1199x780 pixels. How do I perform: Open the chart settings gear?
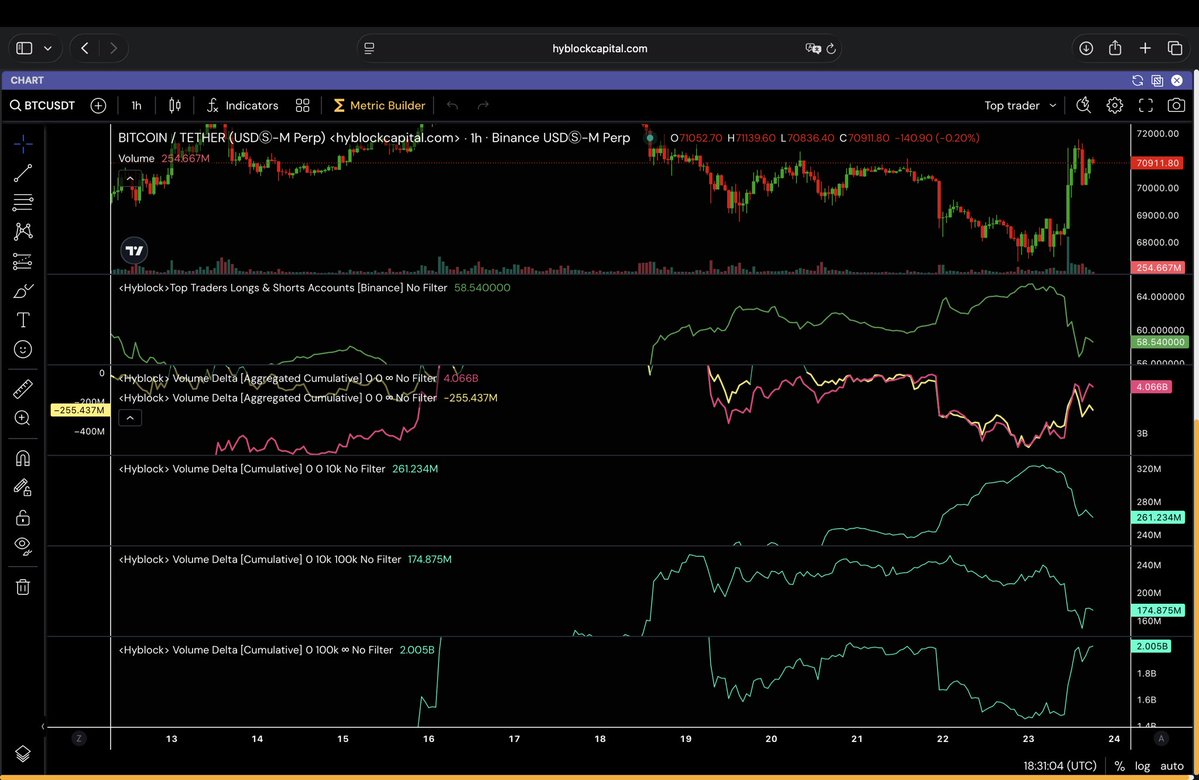click(1115, 106)
